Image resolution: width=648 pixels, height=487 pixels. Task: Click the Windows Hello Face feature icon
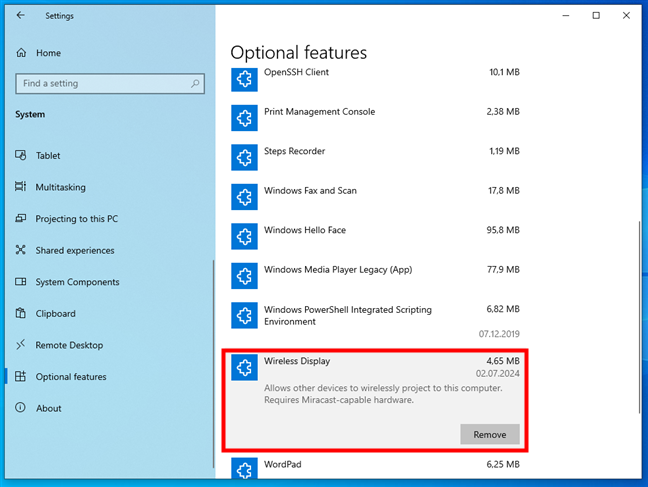click(244, 236)
